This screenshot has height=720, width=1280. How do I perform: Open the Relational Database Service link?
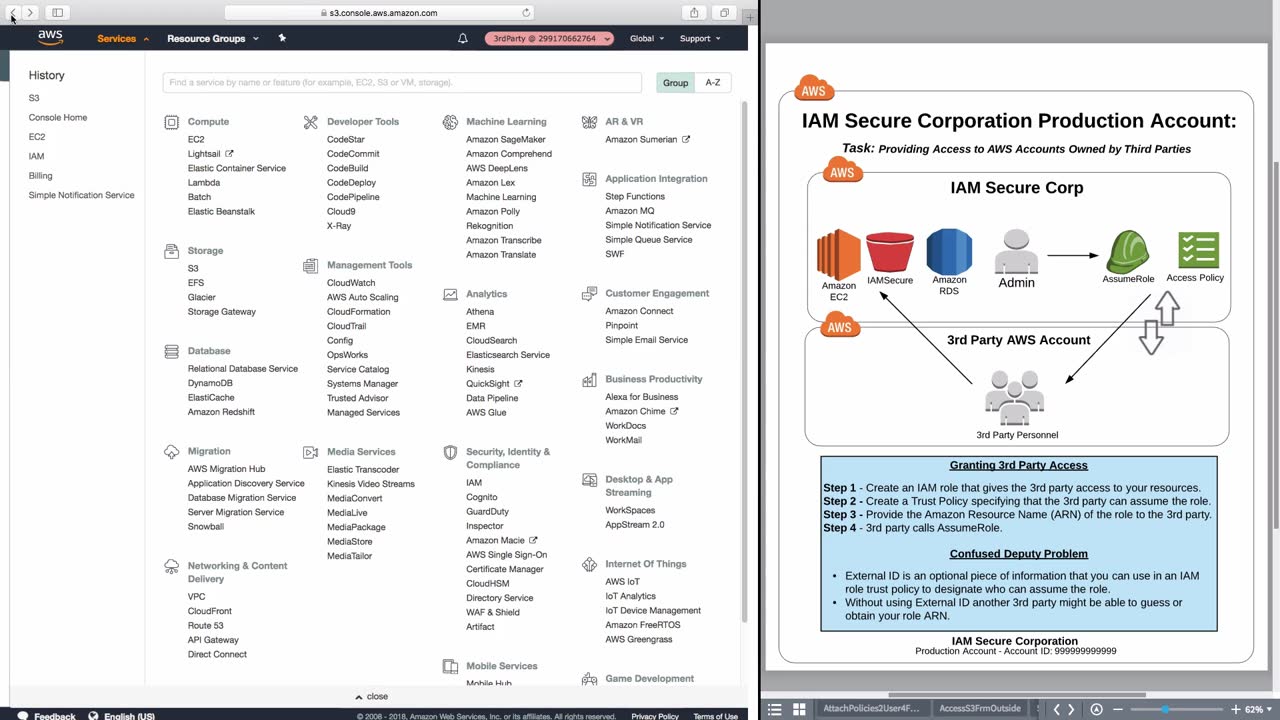click(243, 369)
